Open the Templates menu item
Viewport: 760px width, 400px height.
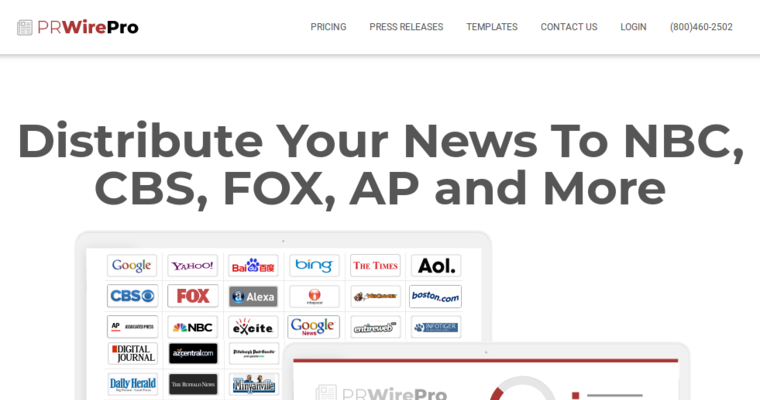[492, 27]
